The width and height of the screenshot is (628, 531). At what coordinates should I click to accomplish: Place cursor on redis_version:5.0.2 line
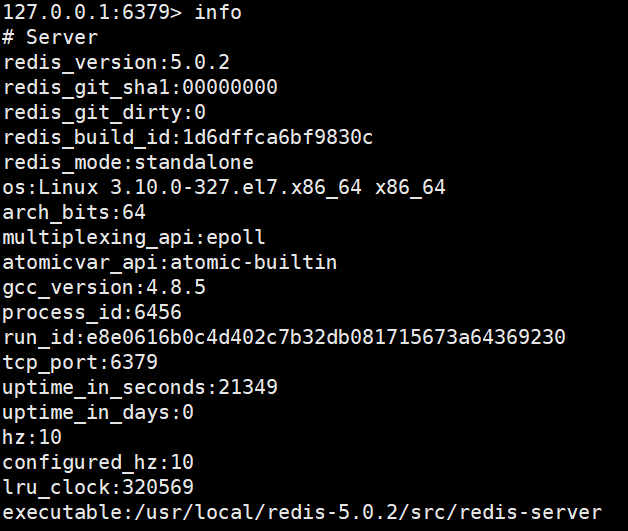[116, 62]
